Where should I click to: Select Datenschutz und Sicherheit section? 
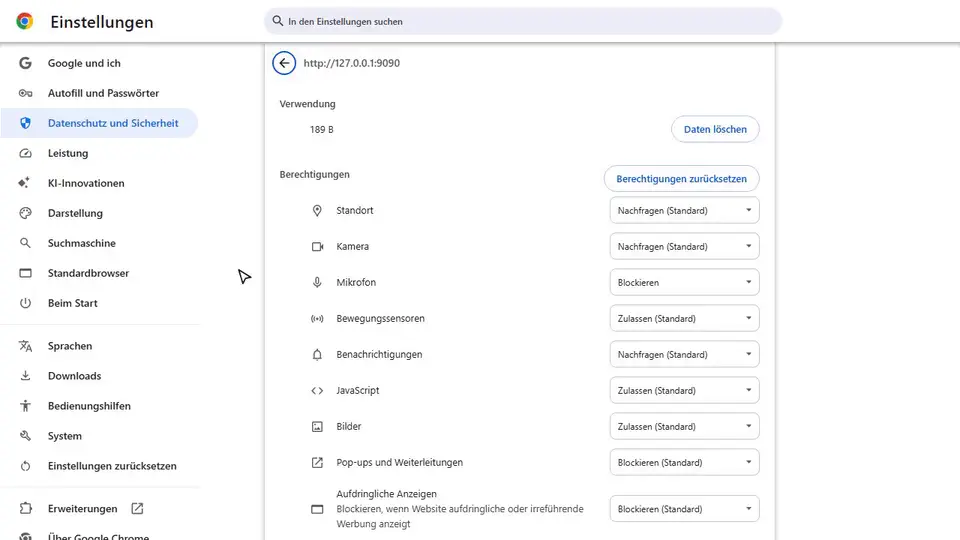click(99, 123)
